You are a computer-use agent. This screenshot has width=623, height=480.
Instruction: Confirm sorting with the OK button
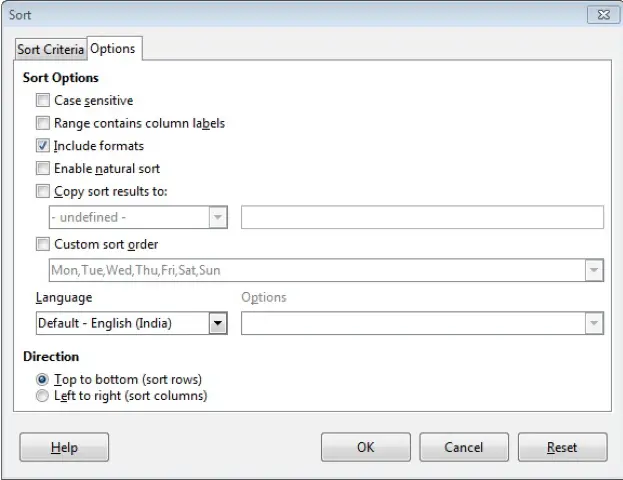click(366, 447)
